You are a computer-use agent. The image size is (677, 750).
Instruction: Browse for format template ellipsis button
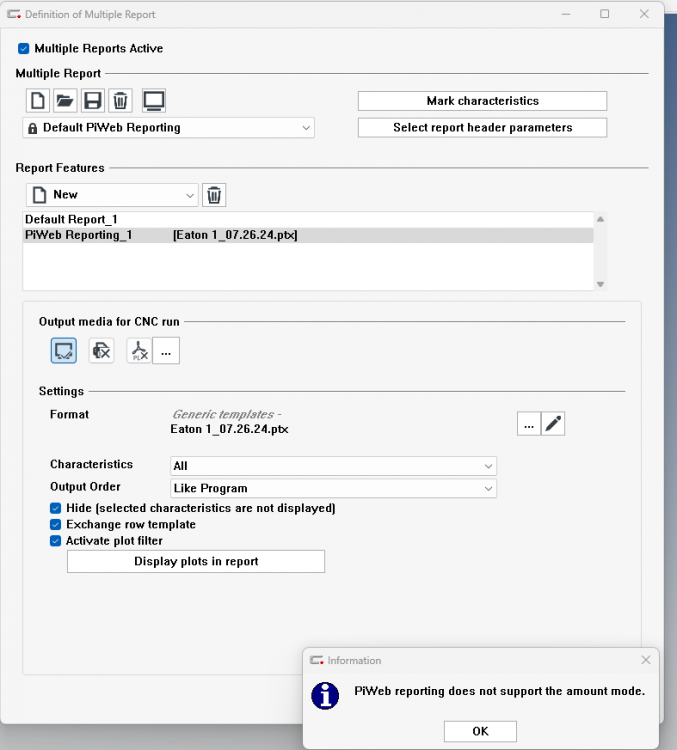pyautogui.click(x=529, y=424)
